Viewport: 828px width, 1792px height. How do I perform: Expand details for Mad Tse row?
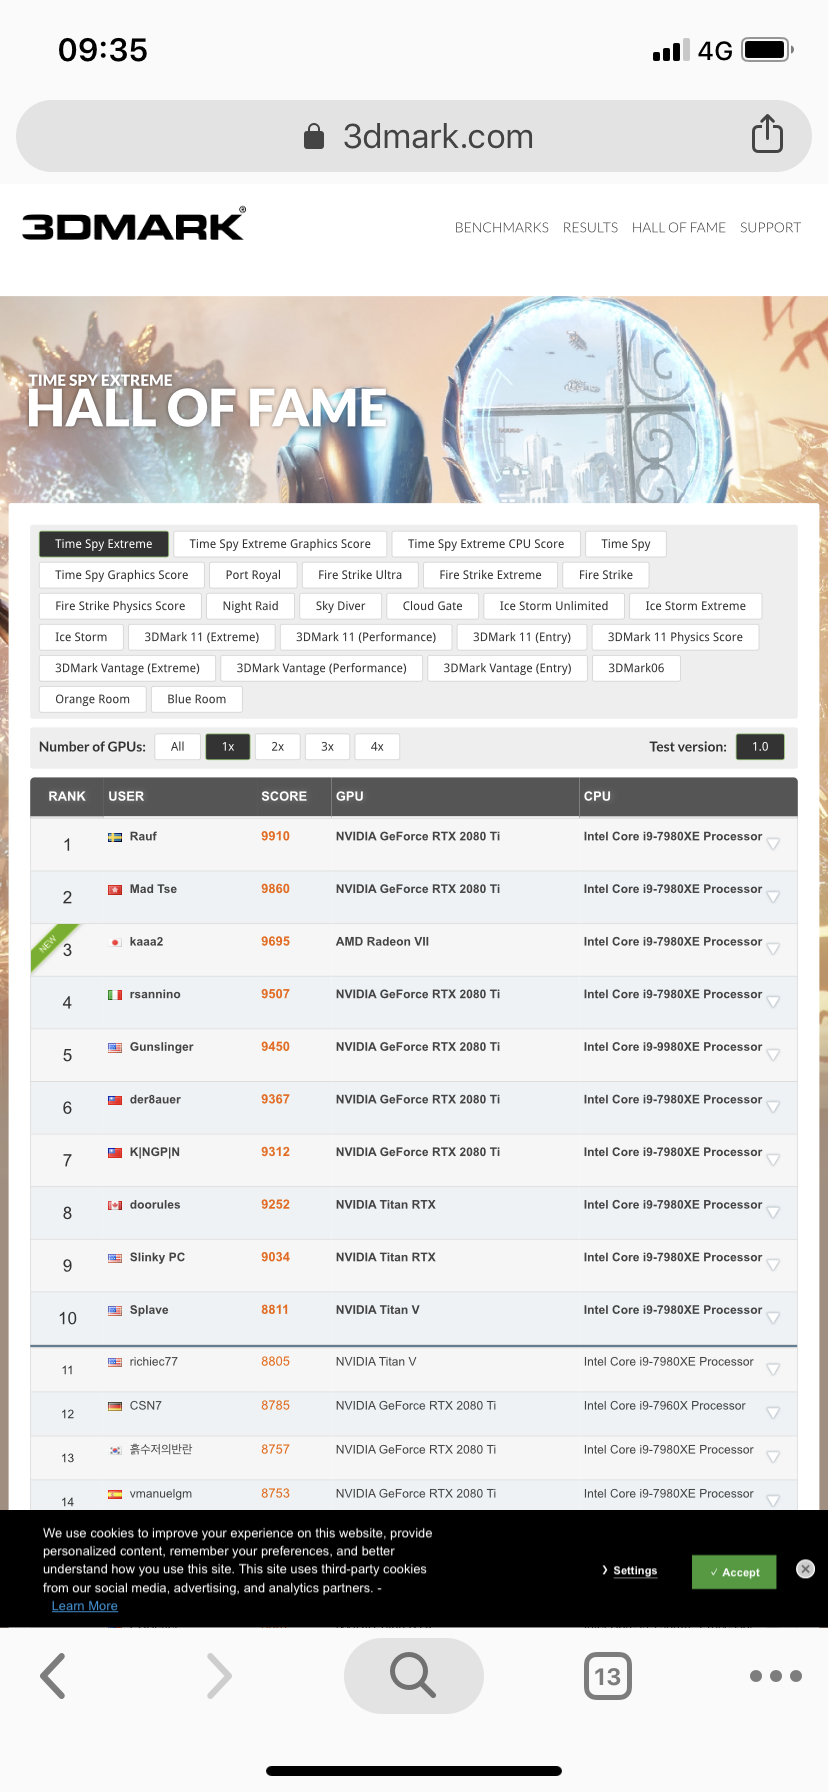coord(773,897)
